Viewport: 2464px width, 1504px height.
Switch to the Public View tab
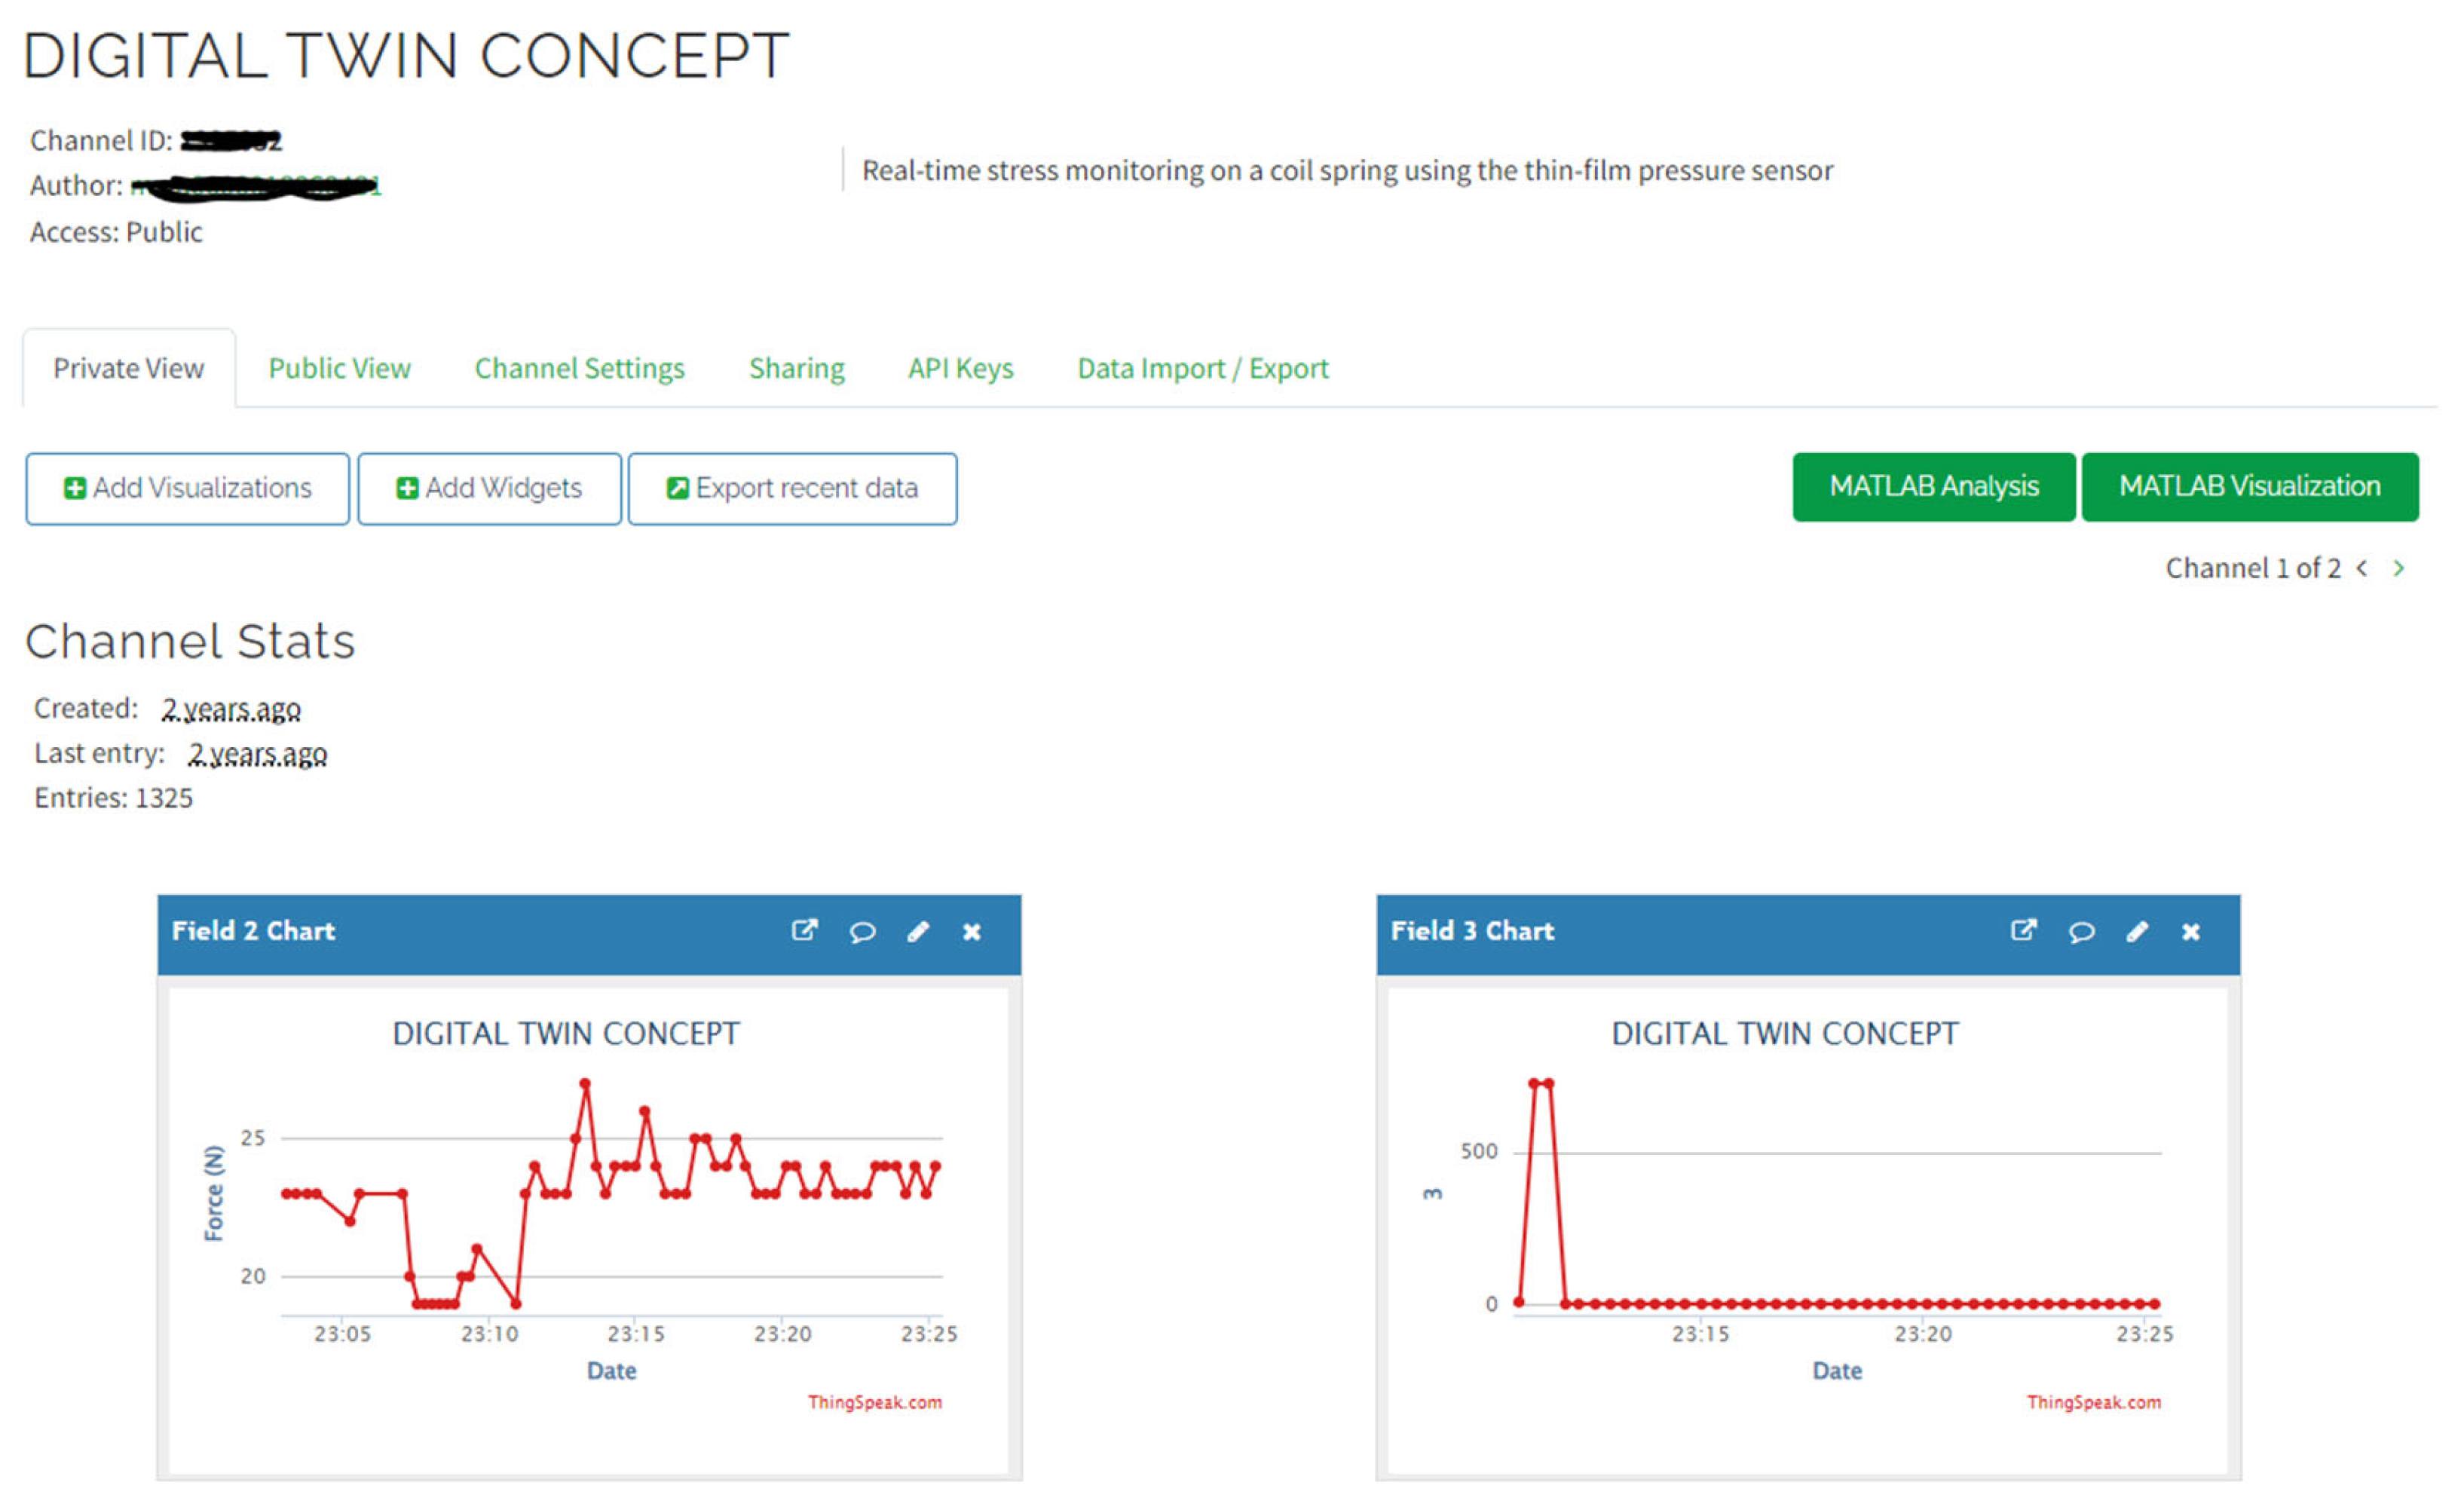click(339, 368)
